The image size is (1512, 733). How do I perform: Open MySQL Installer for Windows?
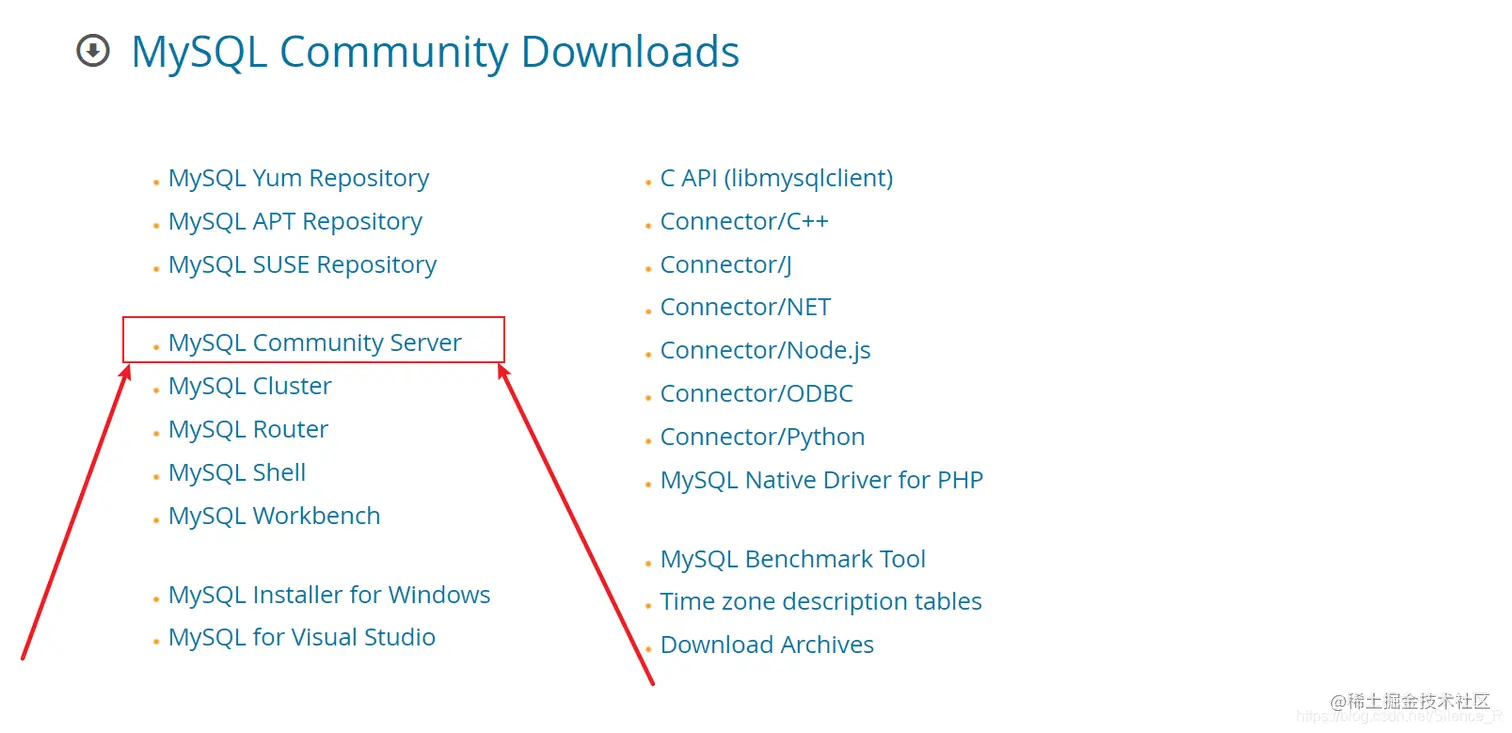tap(329, 594)
